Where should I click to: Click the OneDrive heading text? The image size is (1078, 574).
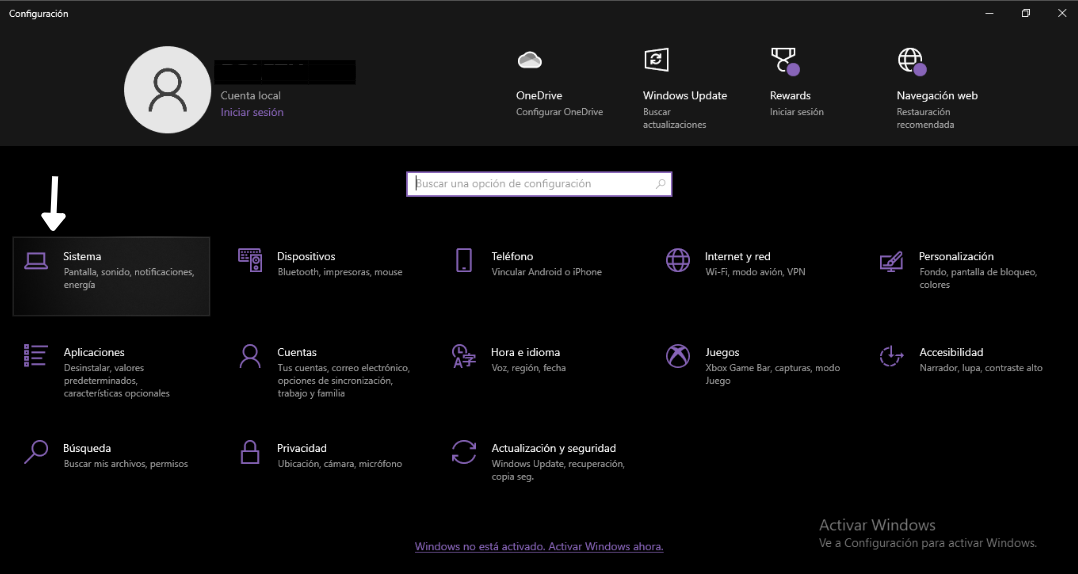pos(539,96)
